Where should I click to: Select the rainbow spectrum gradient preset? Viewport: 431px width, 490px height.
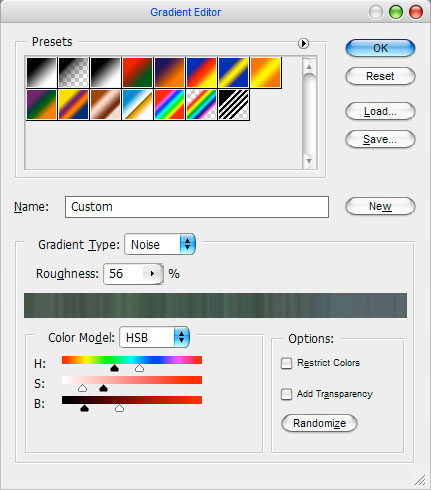tap(169, 105)
